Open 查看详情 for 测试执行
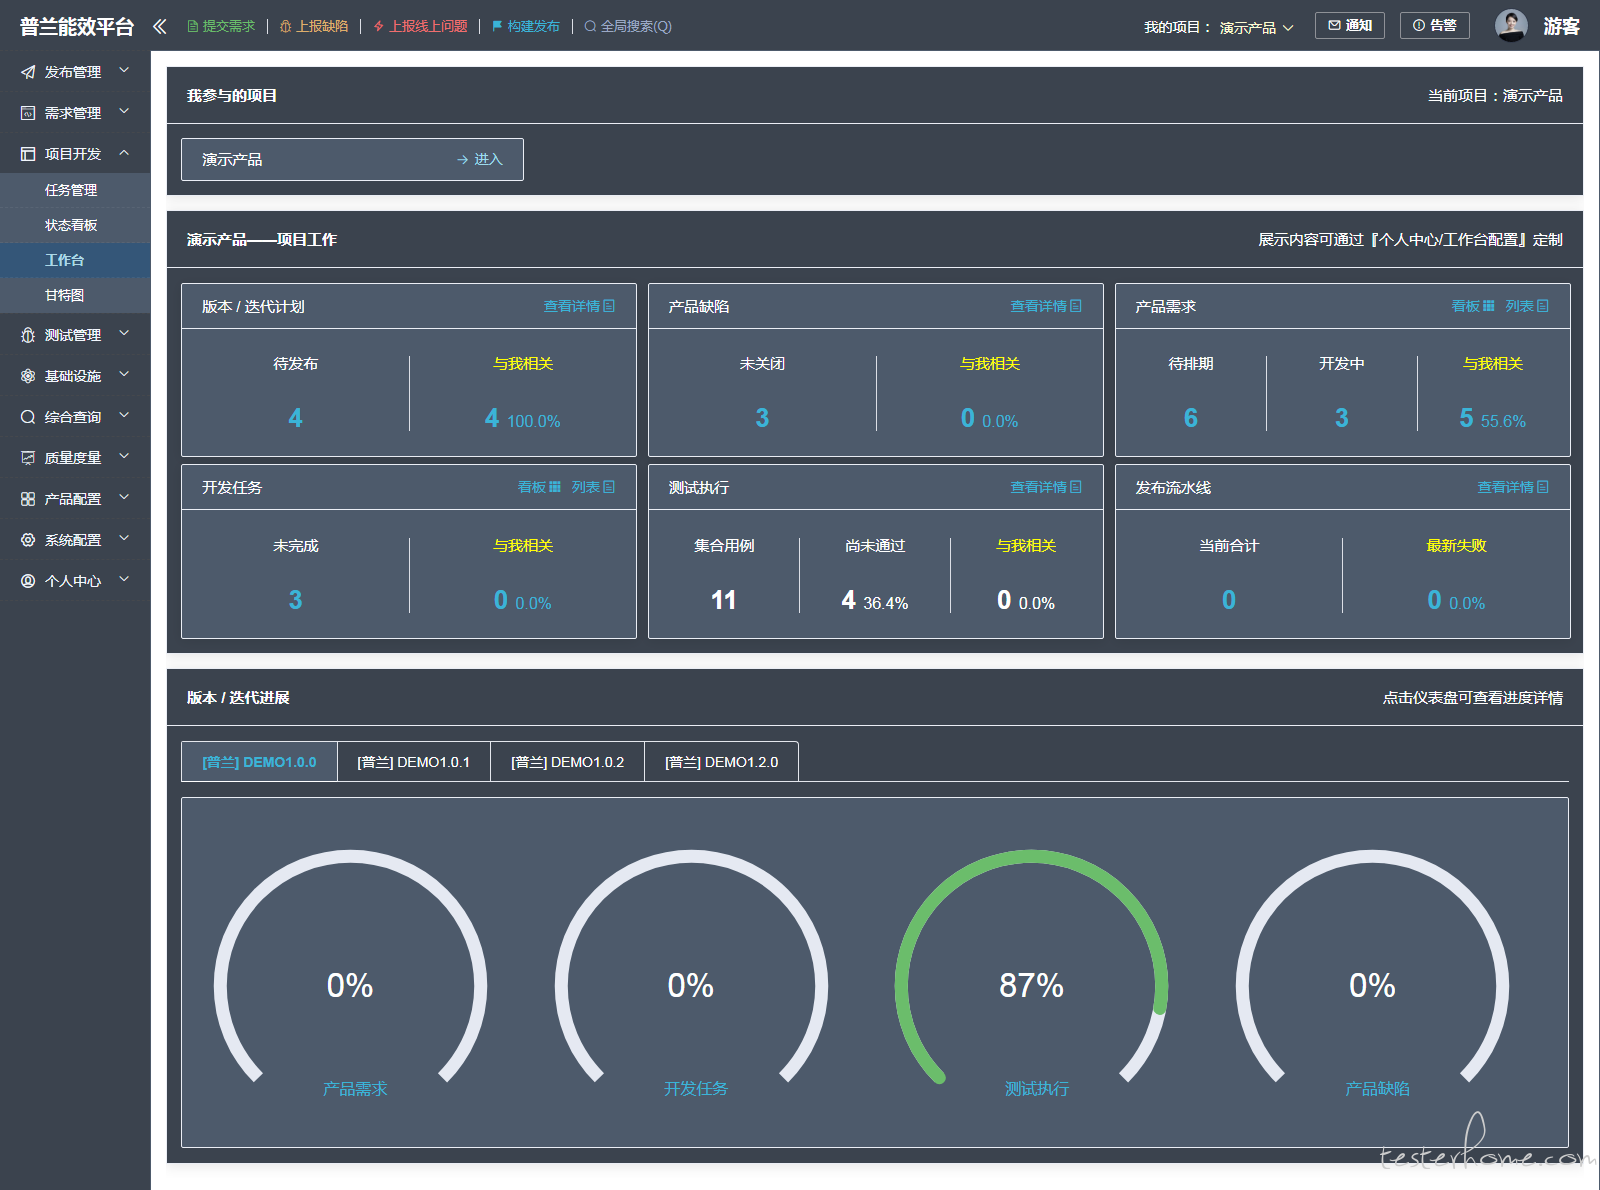The width and height of the screenshot is (1600, 1190). pos(1046,487)
